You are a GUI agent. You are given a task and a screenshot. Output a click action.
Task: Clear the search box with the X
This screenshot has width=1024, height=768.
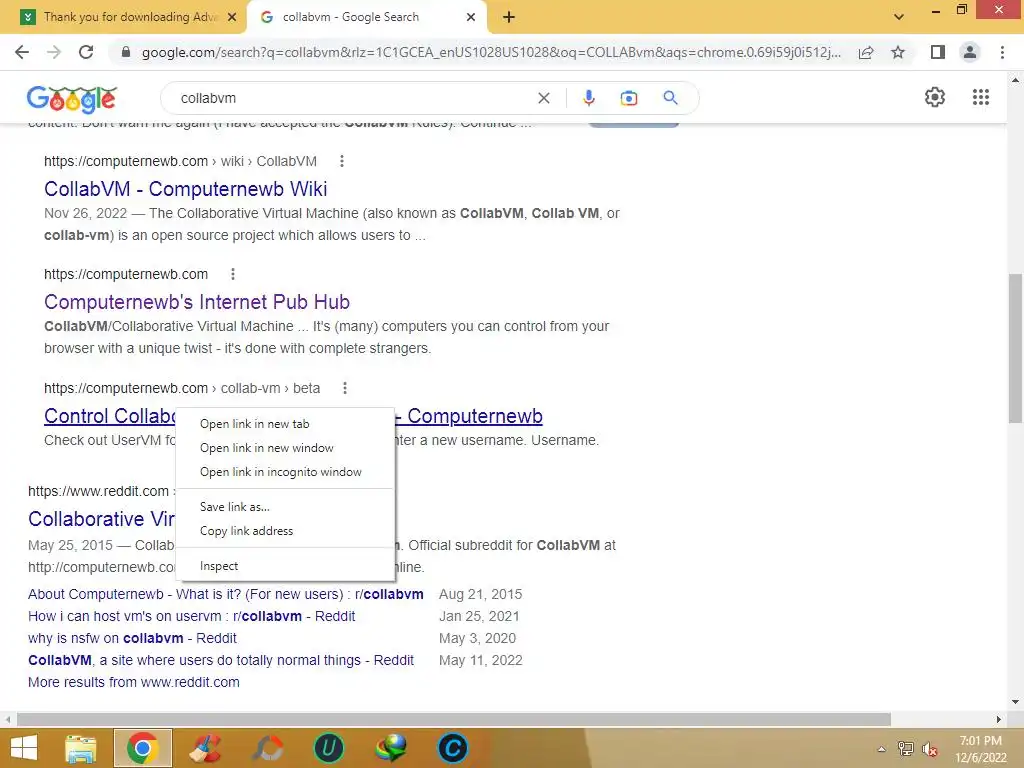(543, 98)
